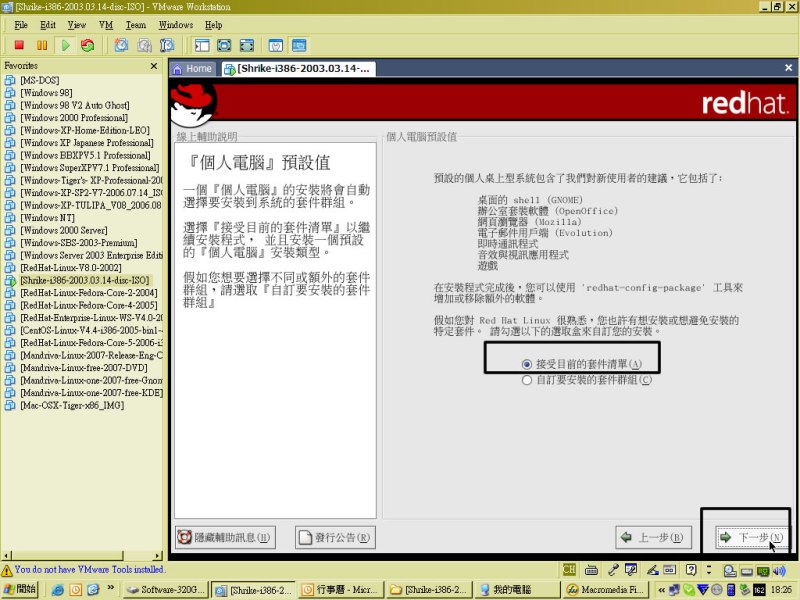Take a snapshot using the toolbar icon
800x600 pixels.
pos(121,45)
